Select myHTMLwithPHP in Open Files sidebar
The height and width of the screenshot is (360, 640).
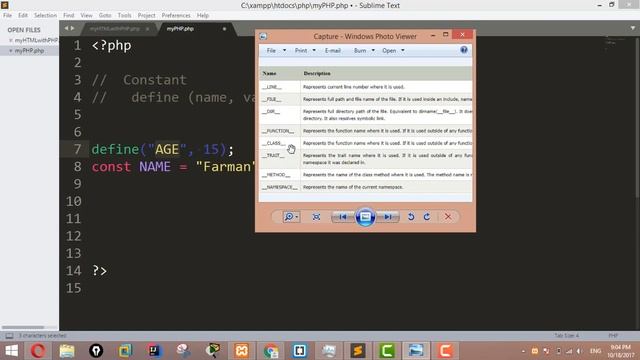[x=36, y=40]
